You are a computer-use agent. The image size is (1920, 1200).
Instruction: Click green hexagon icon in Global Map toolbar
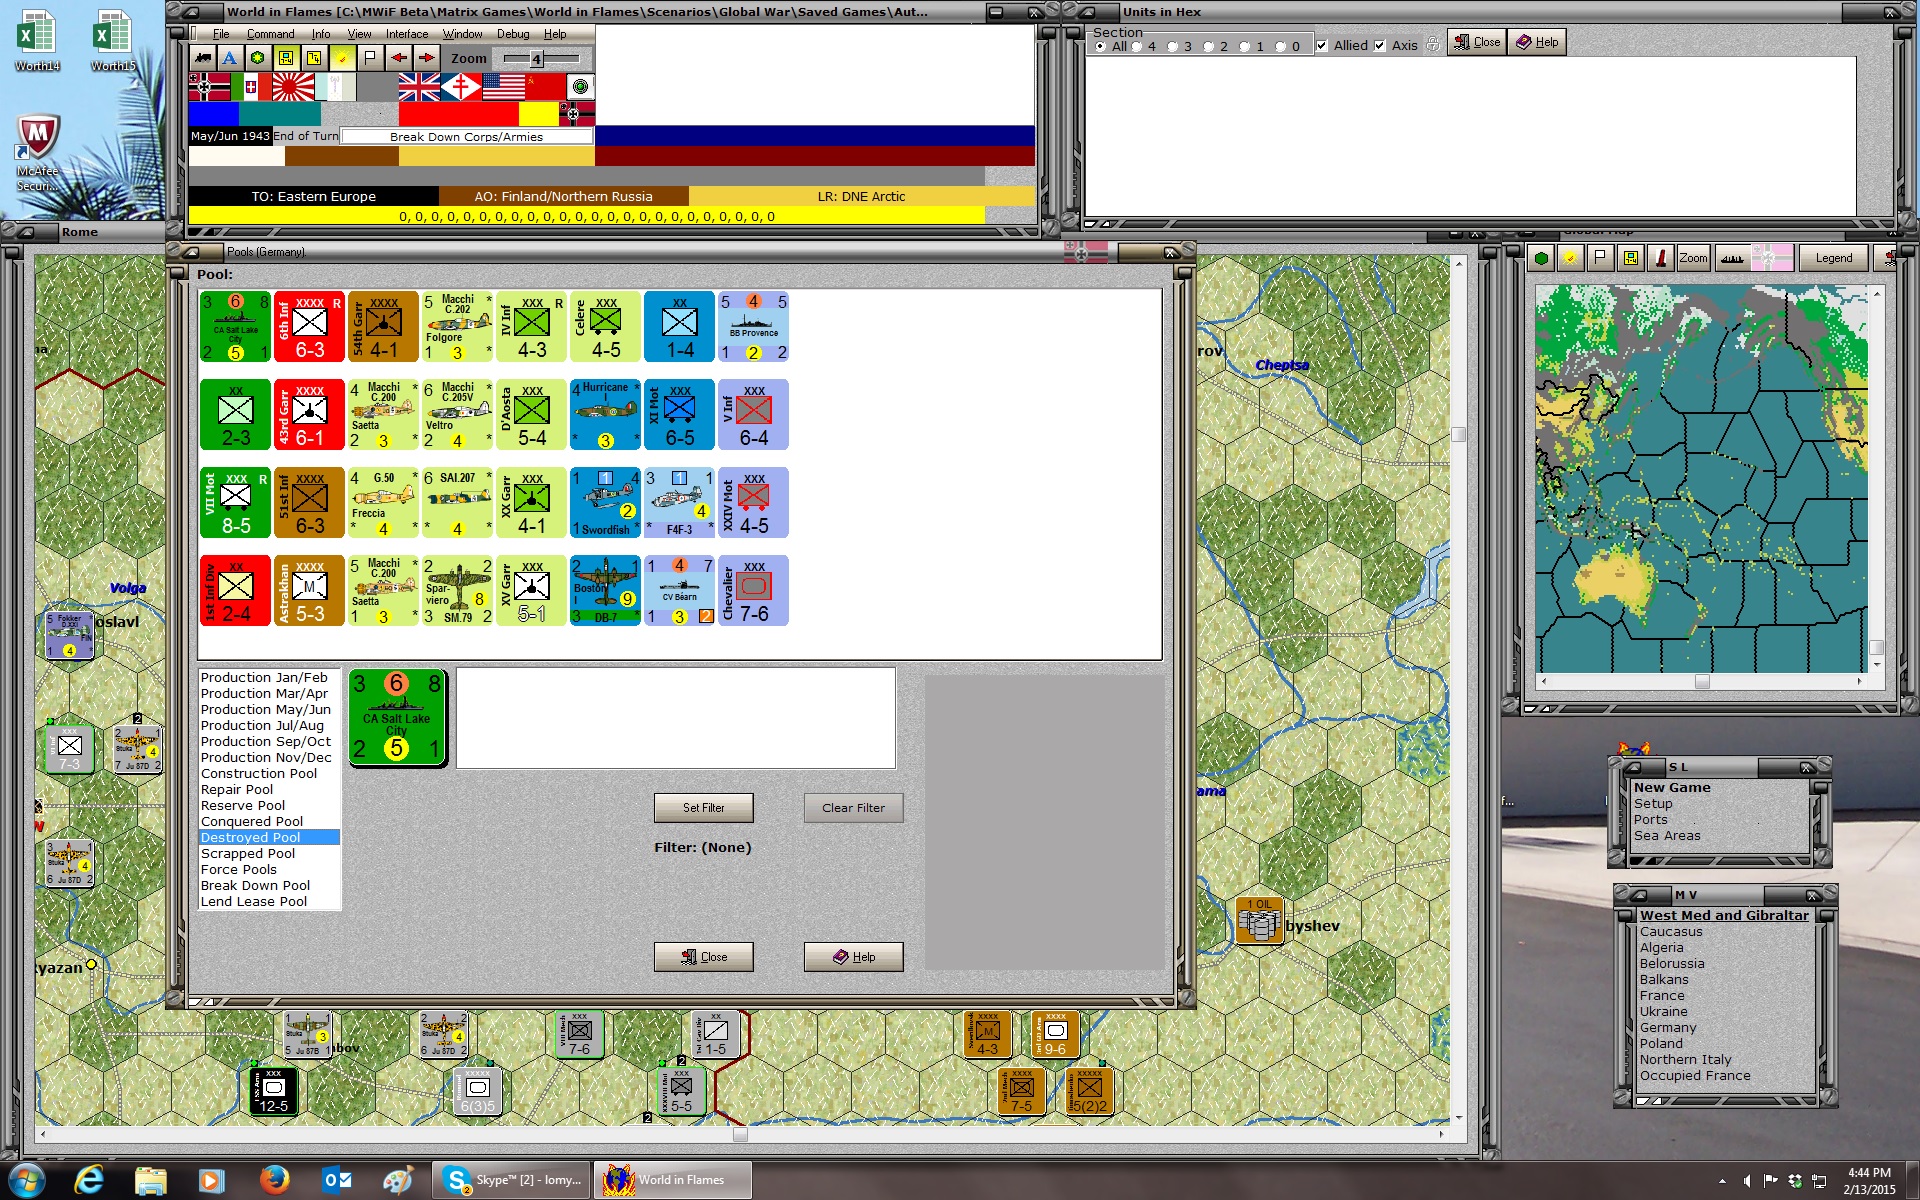pos(1542,258)
